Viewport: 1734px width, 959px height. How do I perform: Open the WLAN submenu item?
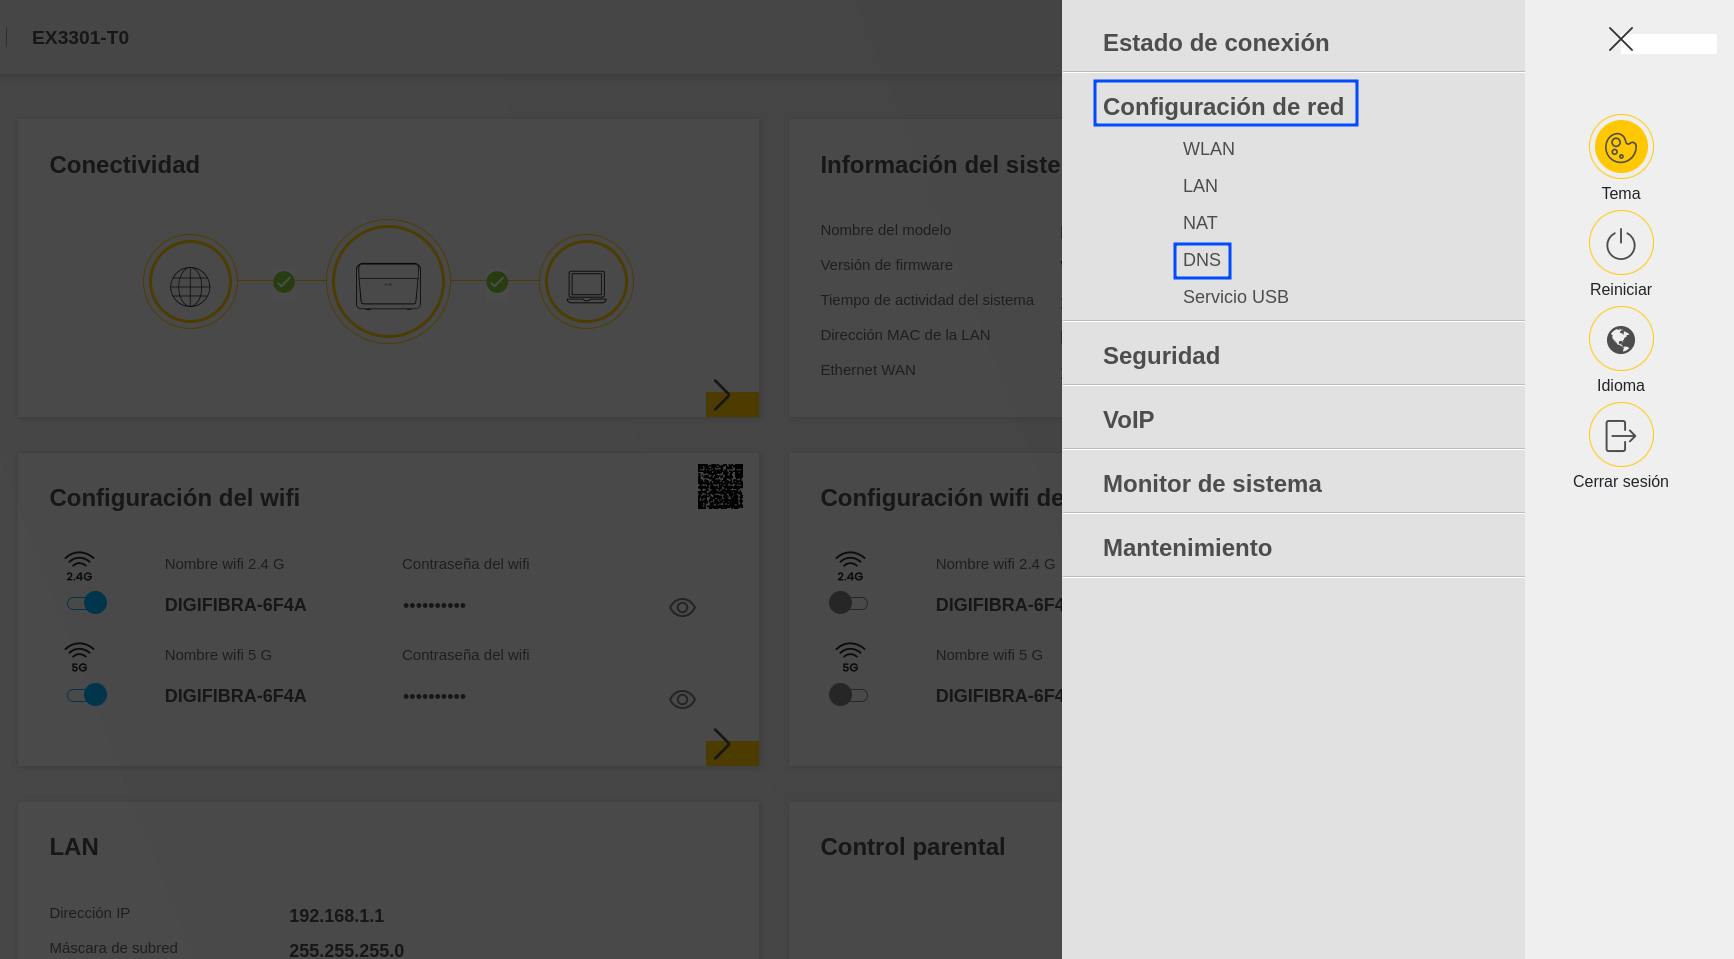coord(1208,149)
